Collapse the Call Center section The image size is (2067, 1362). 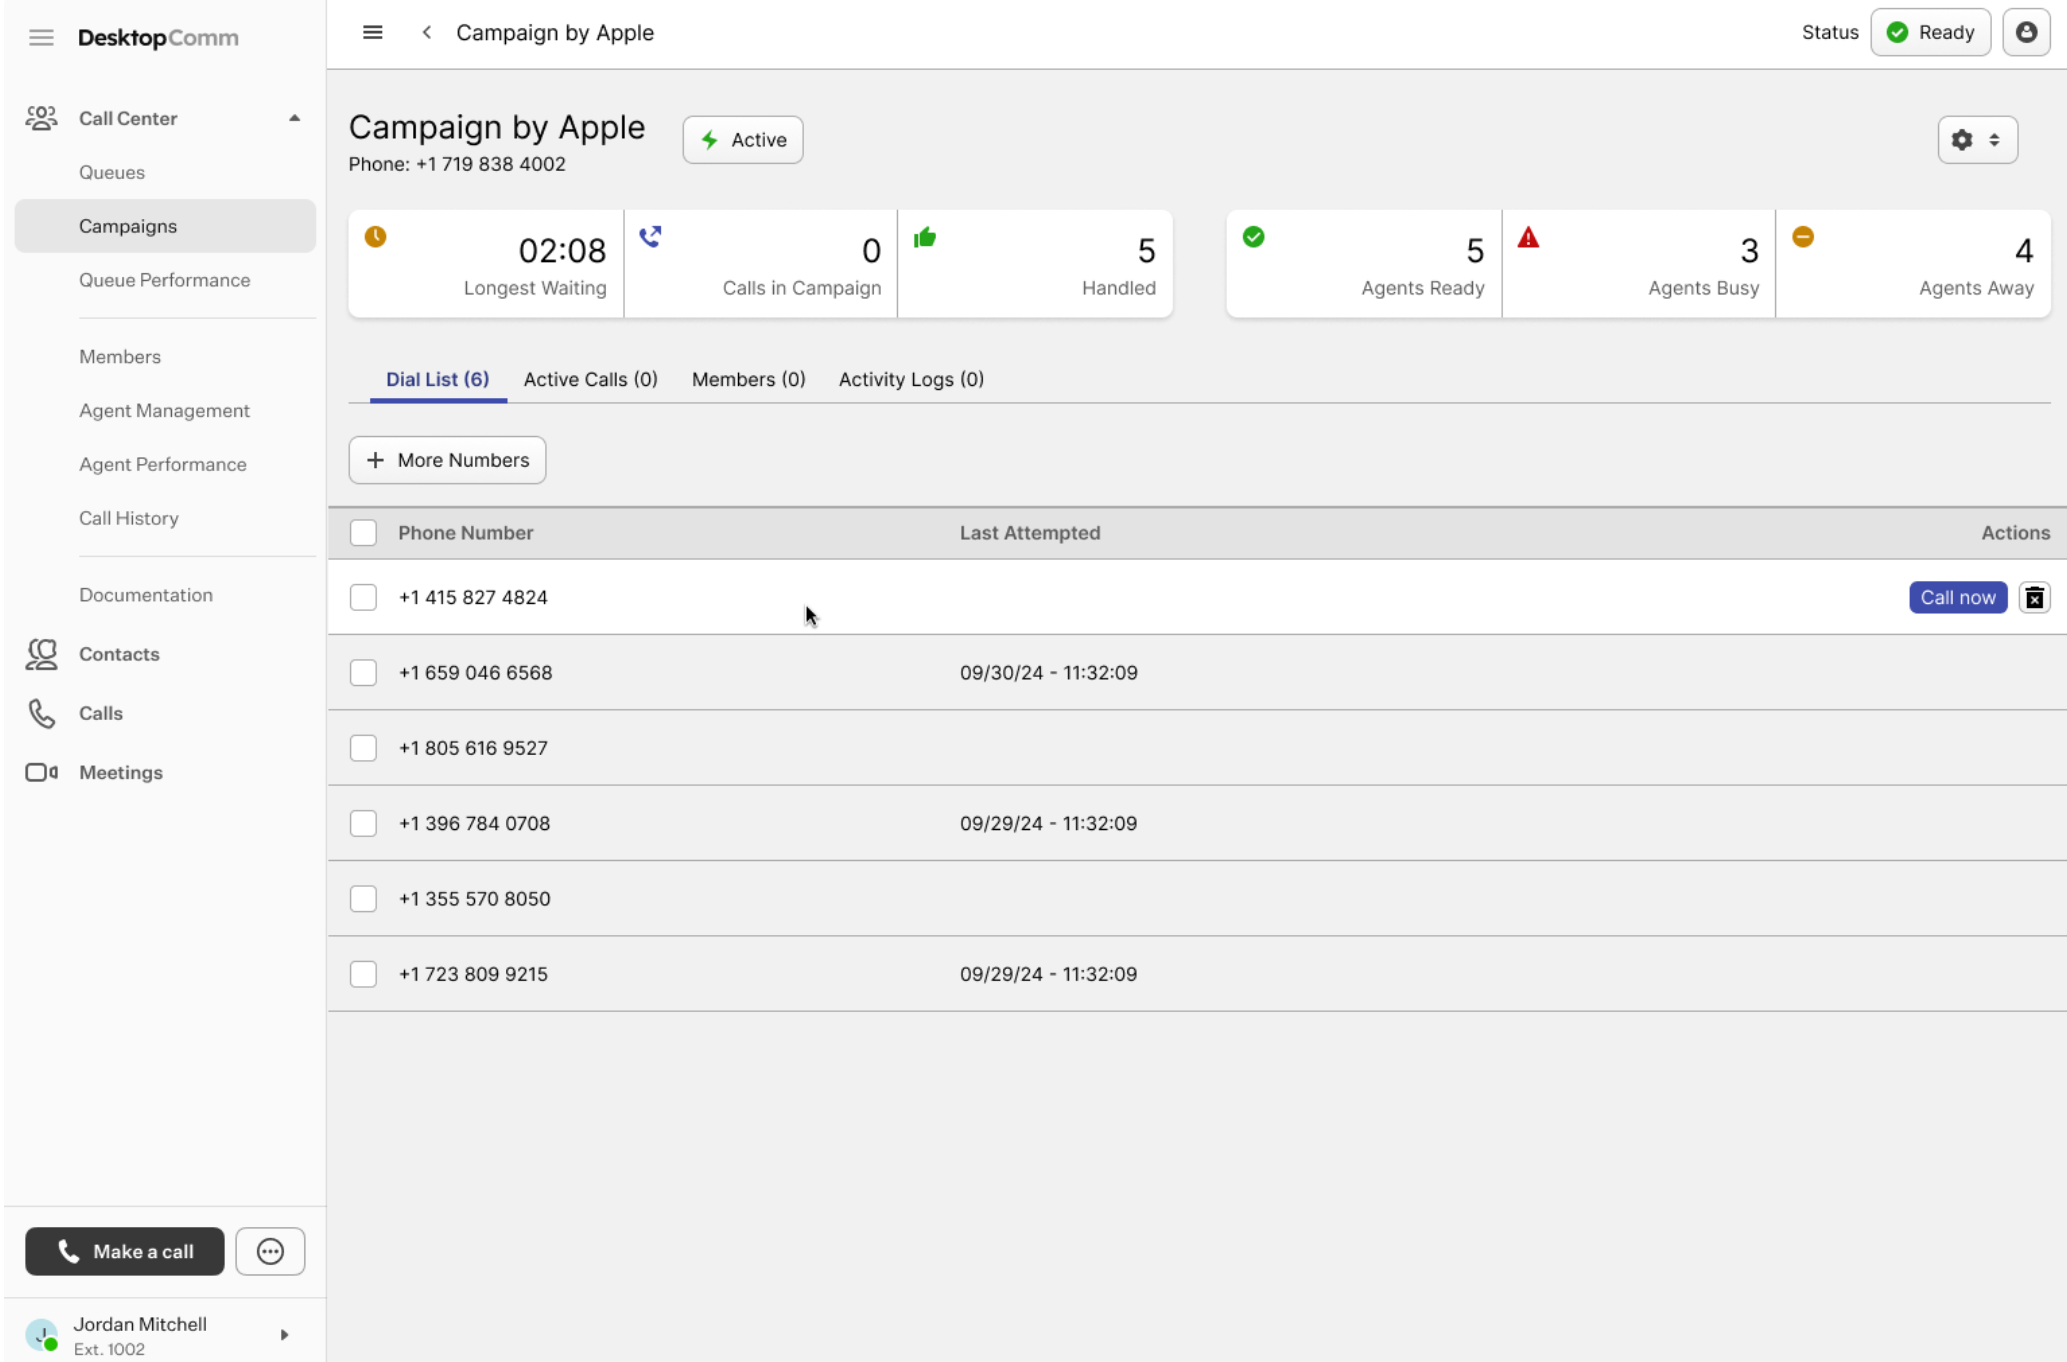click(294, 118)
